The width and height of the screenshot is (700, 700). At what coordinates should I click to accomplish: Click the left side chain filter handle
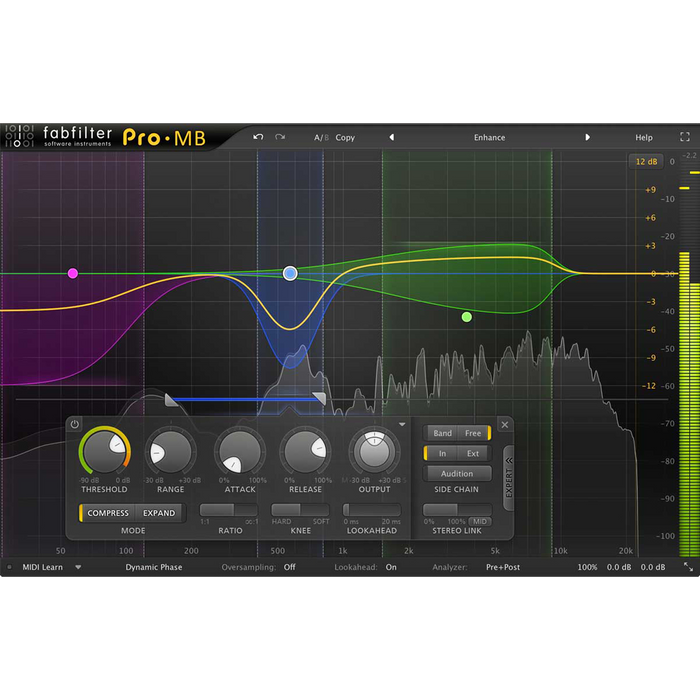pyautogui.click(x=171, y=400)
